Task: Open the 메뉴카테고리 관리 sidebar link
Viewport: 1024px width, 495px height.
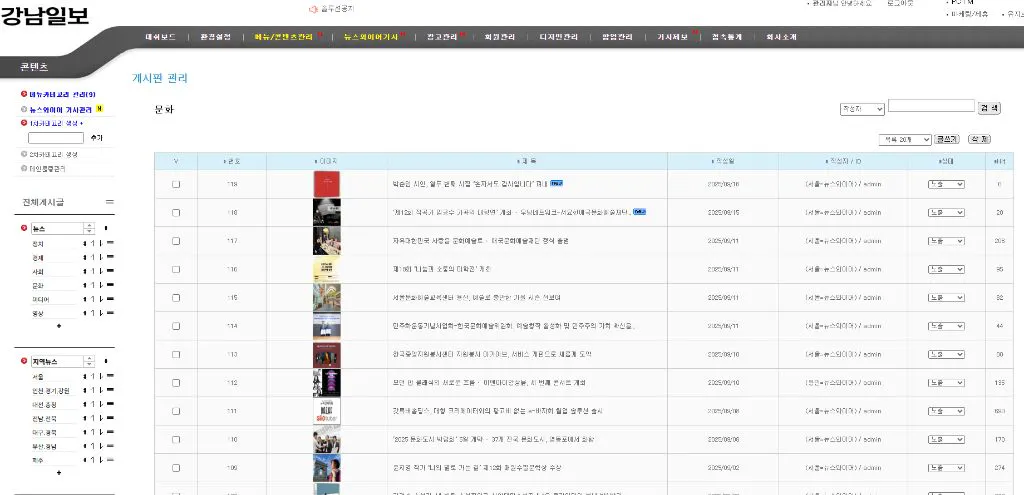Action: 63,95
